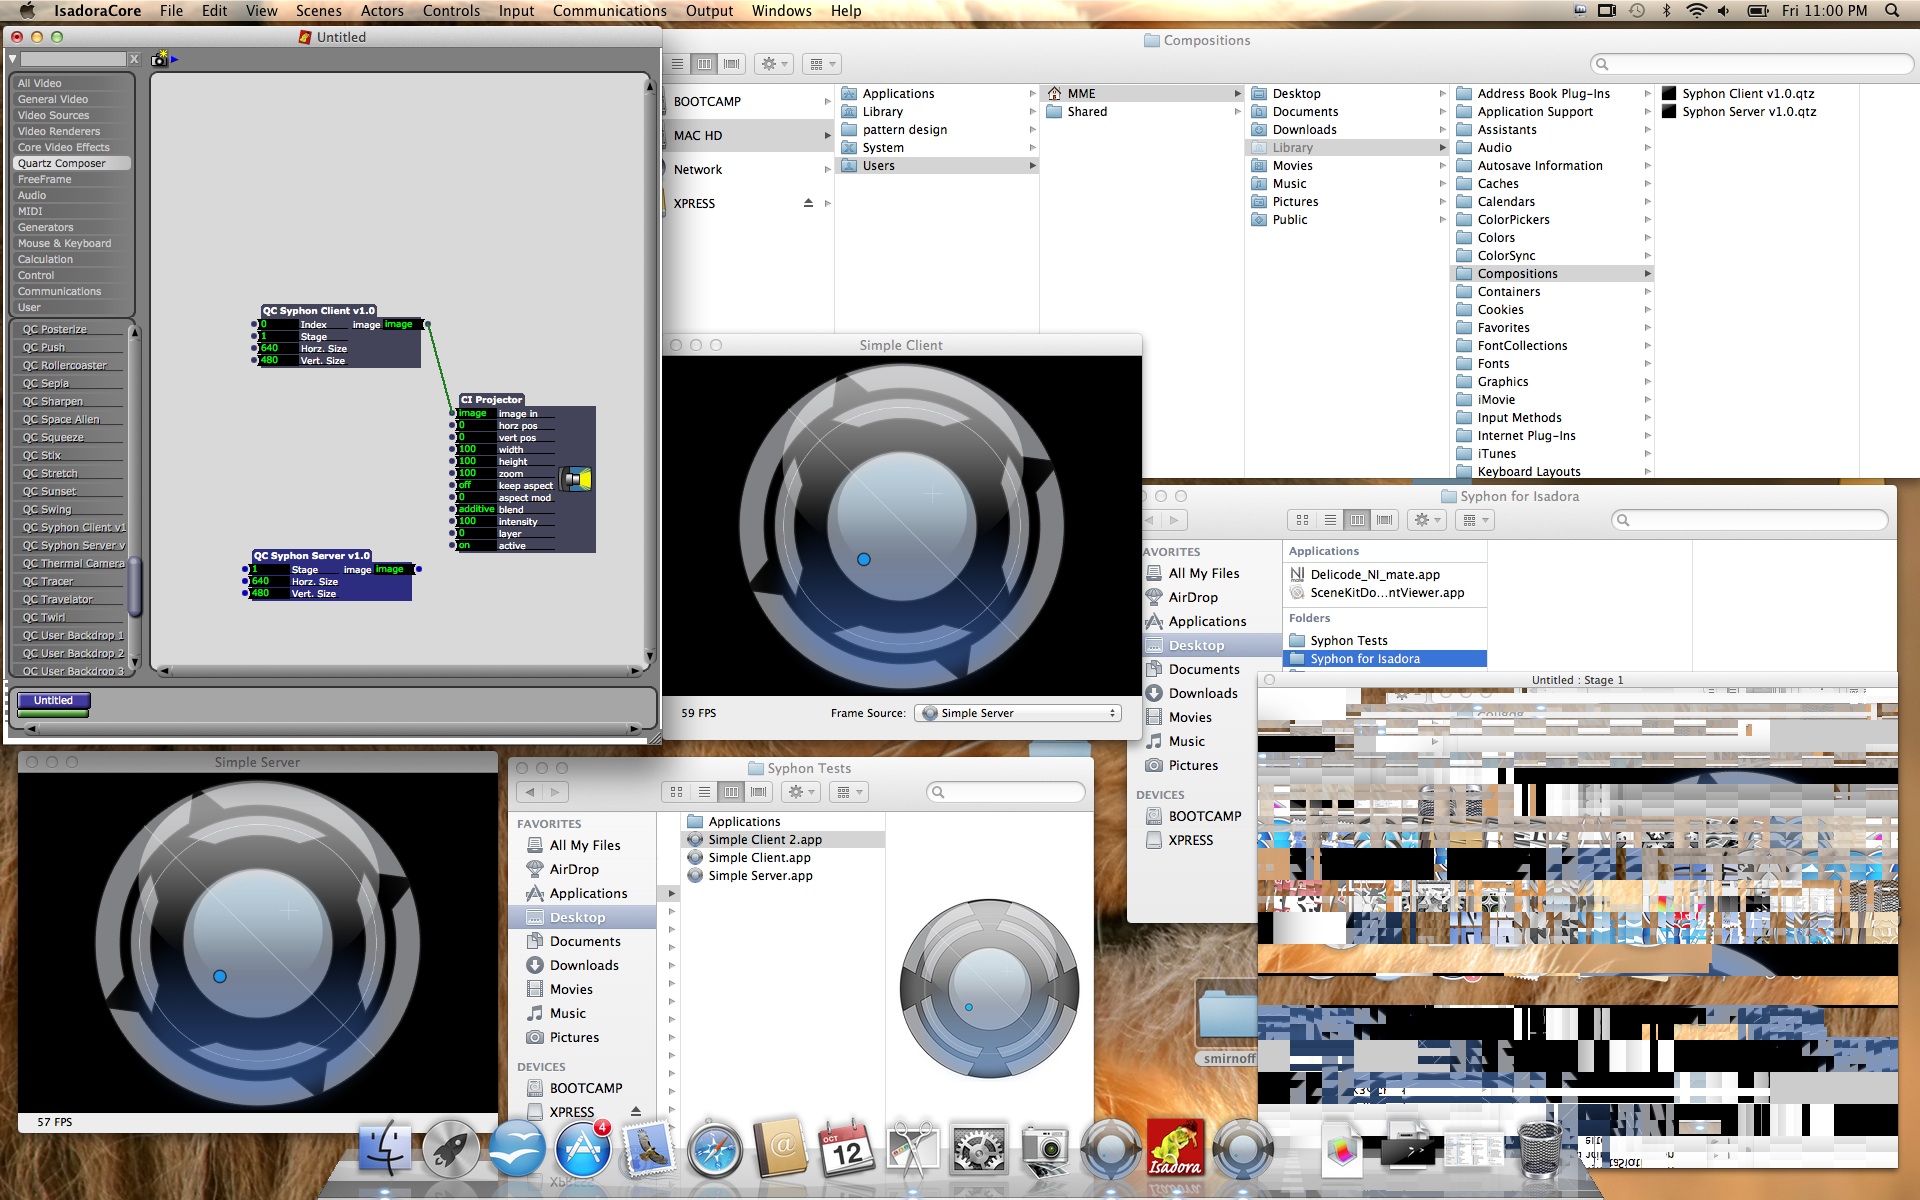The width and height of the screenshot is (1920, 1200).
Task: Open arrange dropdown in Compositions window
Action: click(x=822, y=63)
